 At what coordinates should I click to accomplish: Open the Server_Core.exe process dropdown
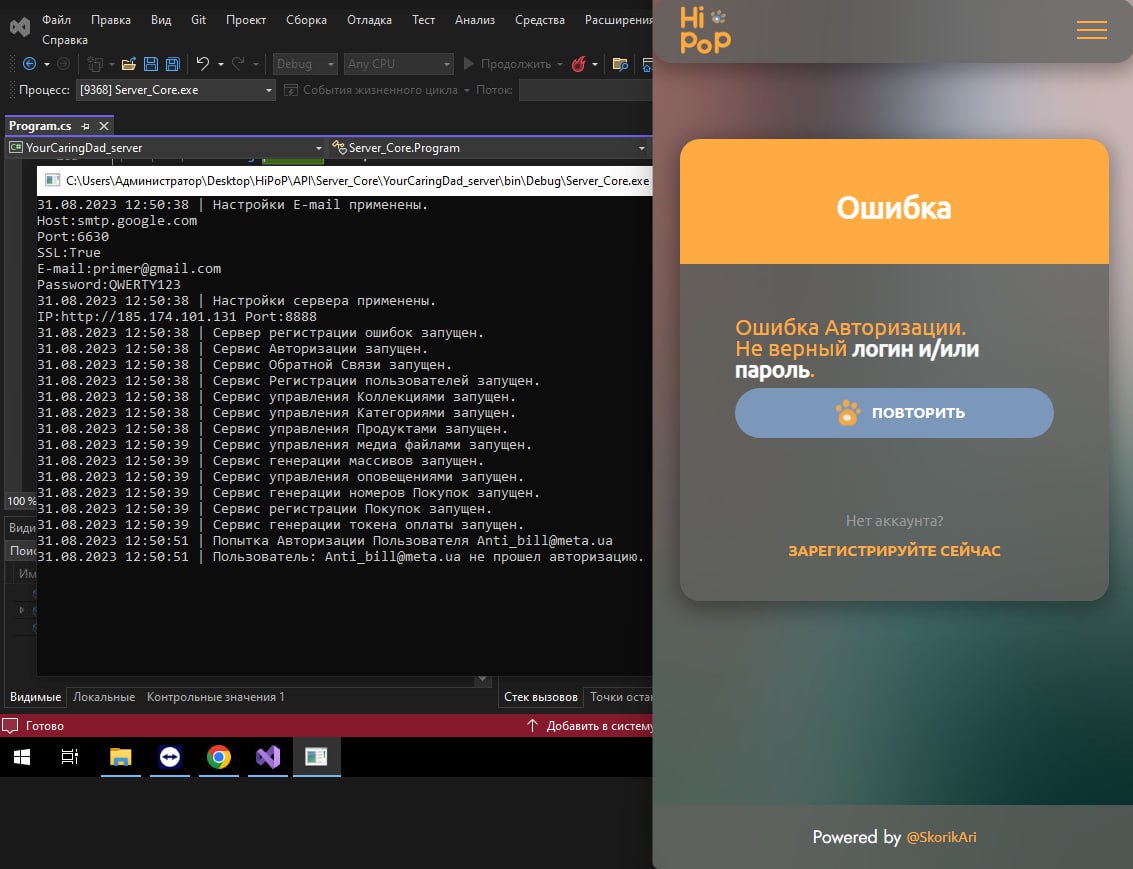click(176, 90)
